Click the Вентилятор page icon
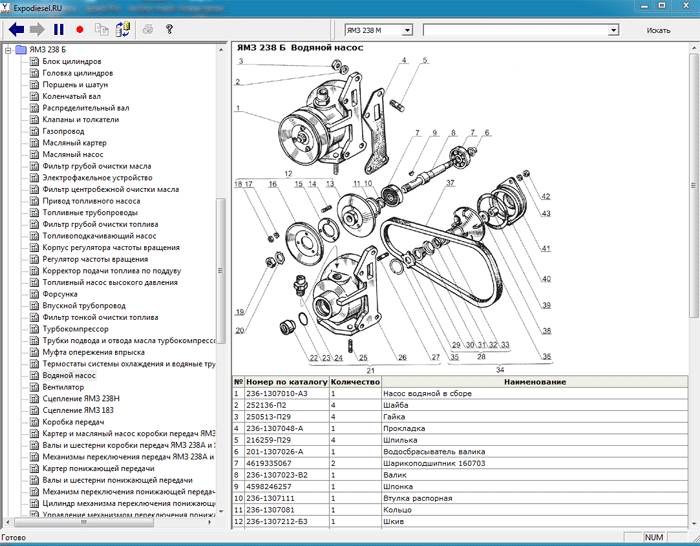This screenshot has width=700, height=546. (34, 387)
